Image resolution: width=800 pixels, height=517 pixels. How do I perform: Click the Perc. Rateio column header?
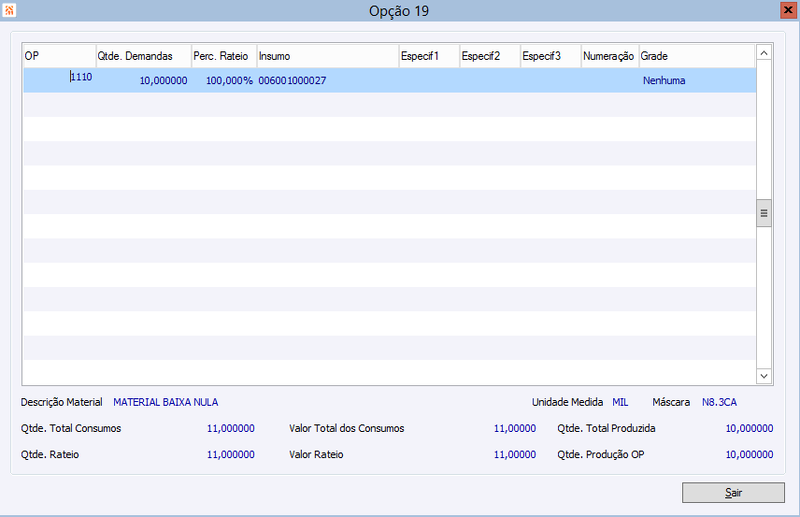tap(224, 56)
